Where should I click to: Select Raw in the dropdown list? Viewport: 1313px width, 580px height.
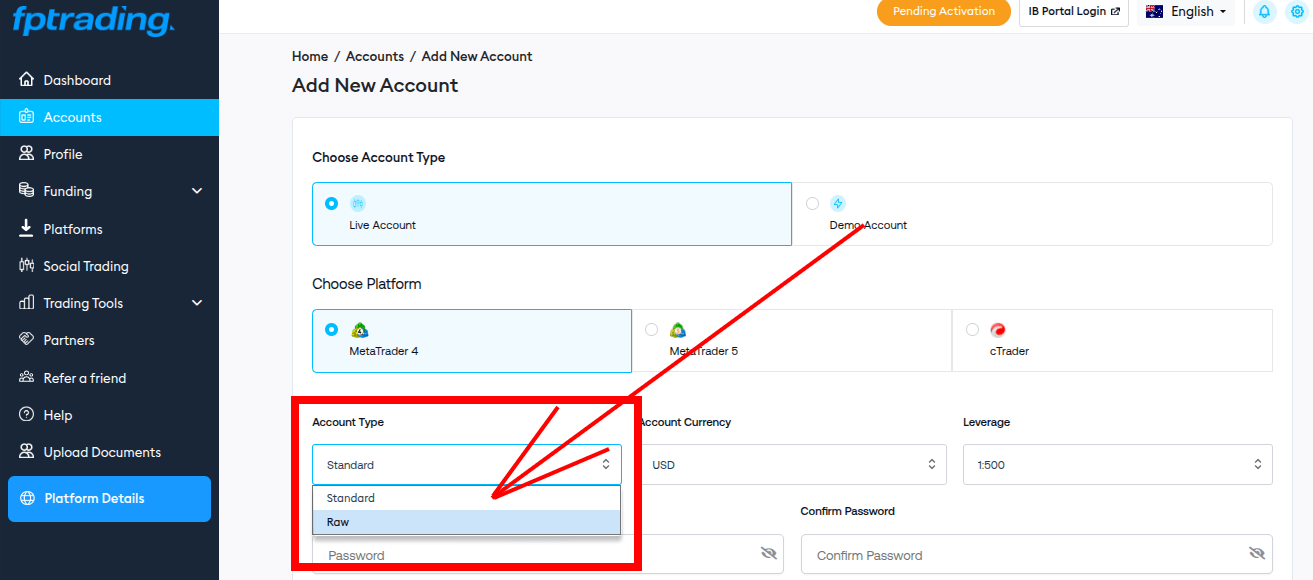click(x=467, y=522)
